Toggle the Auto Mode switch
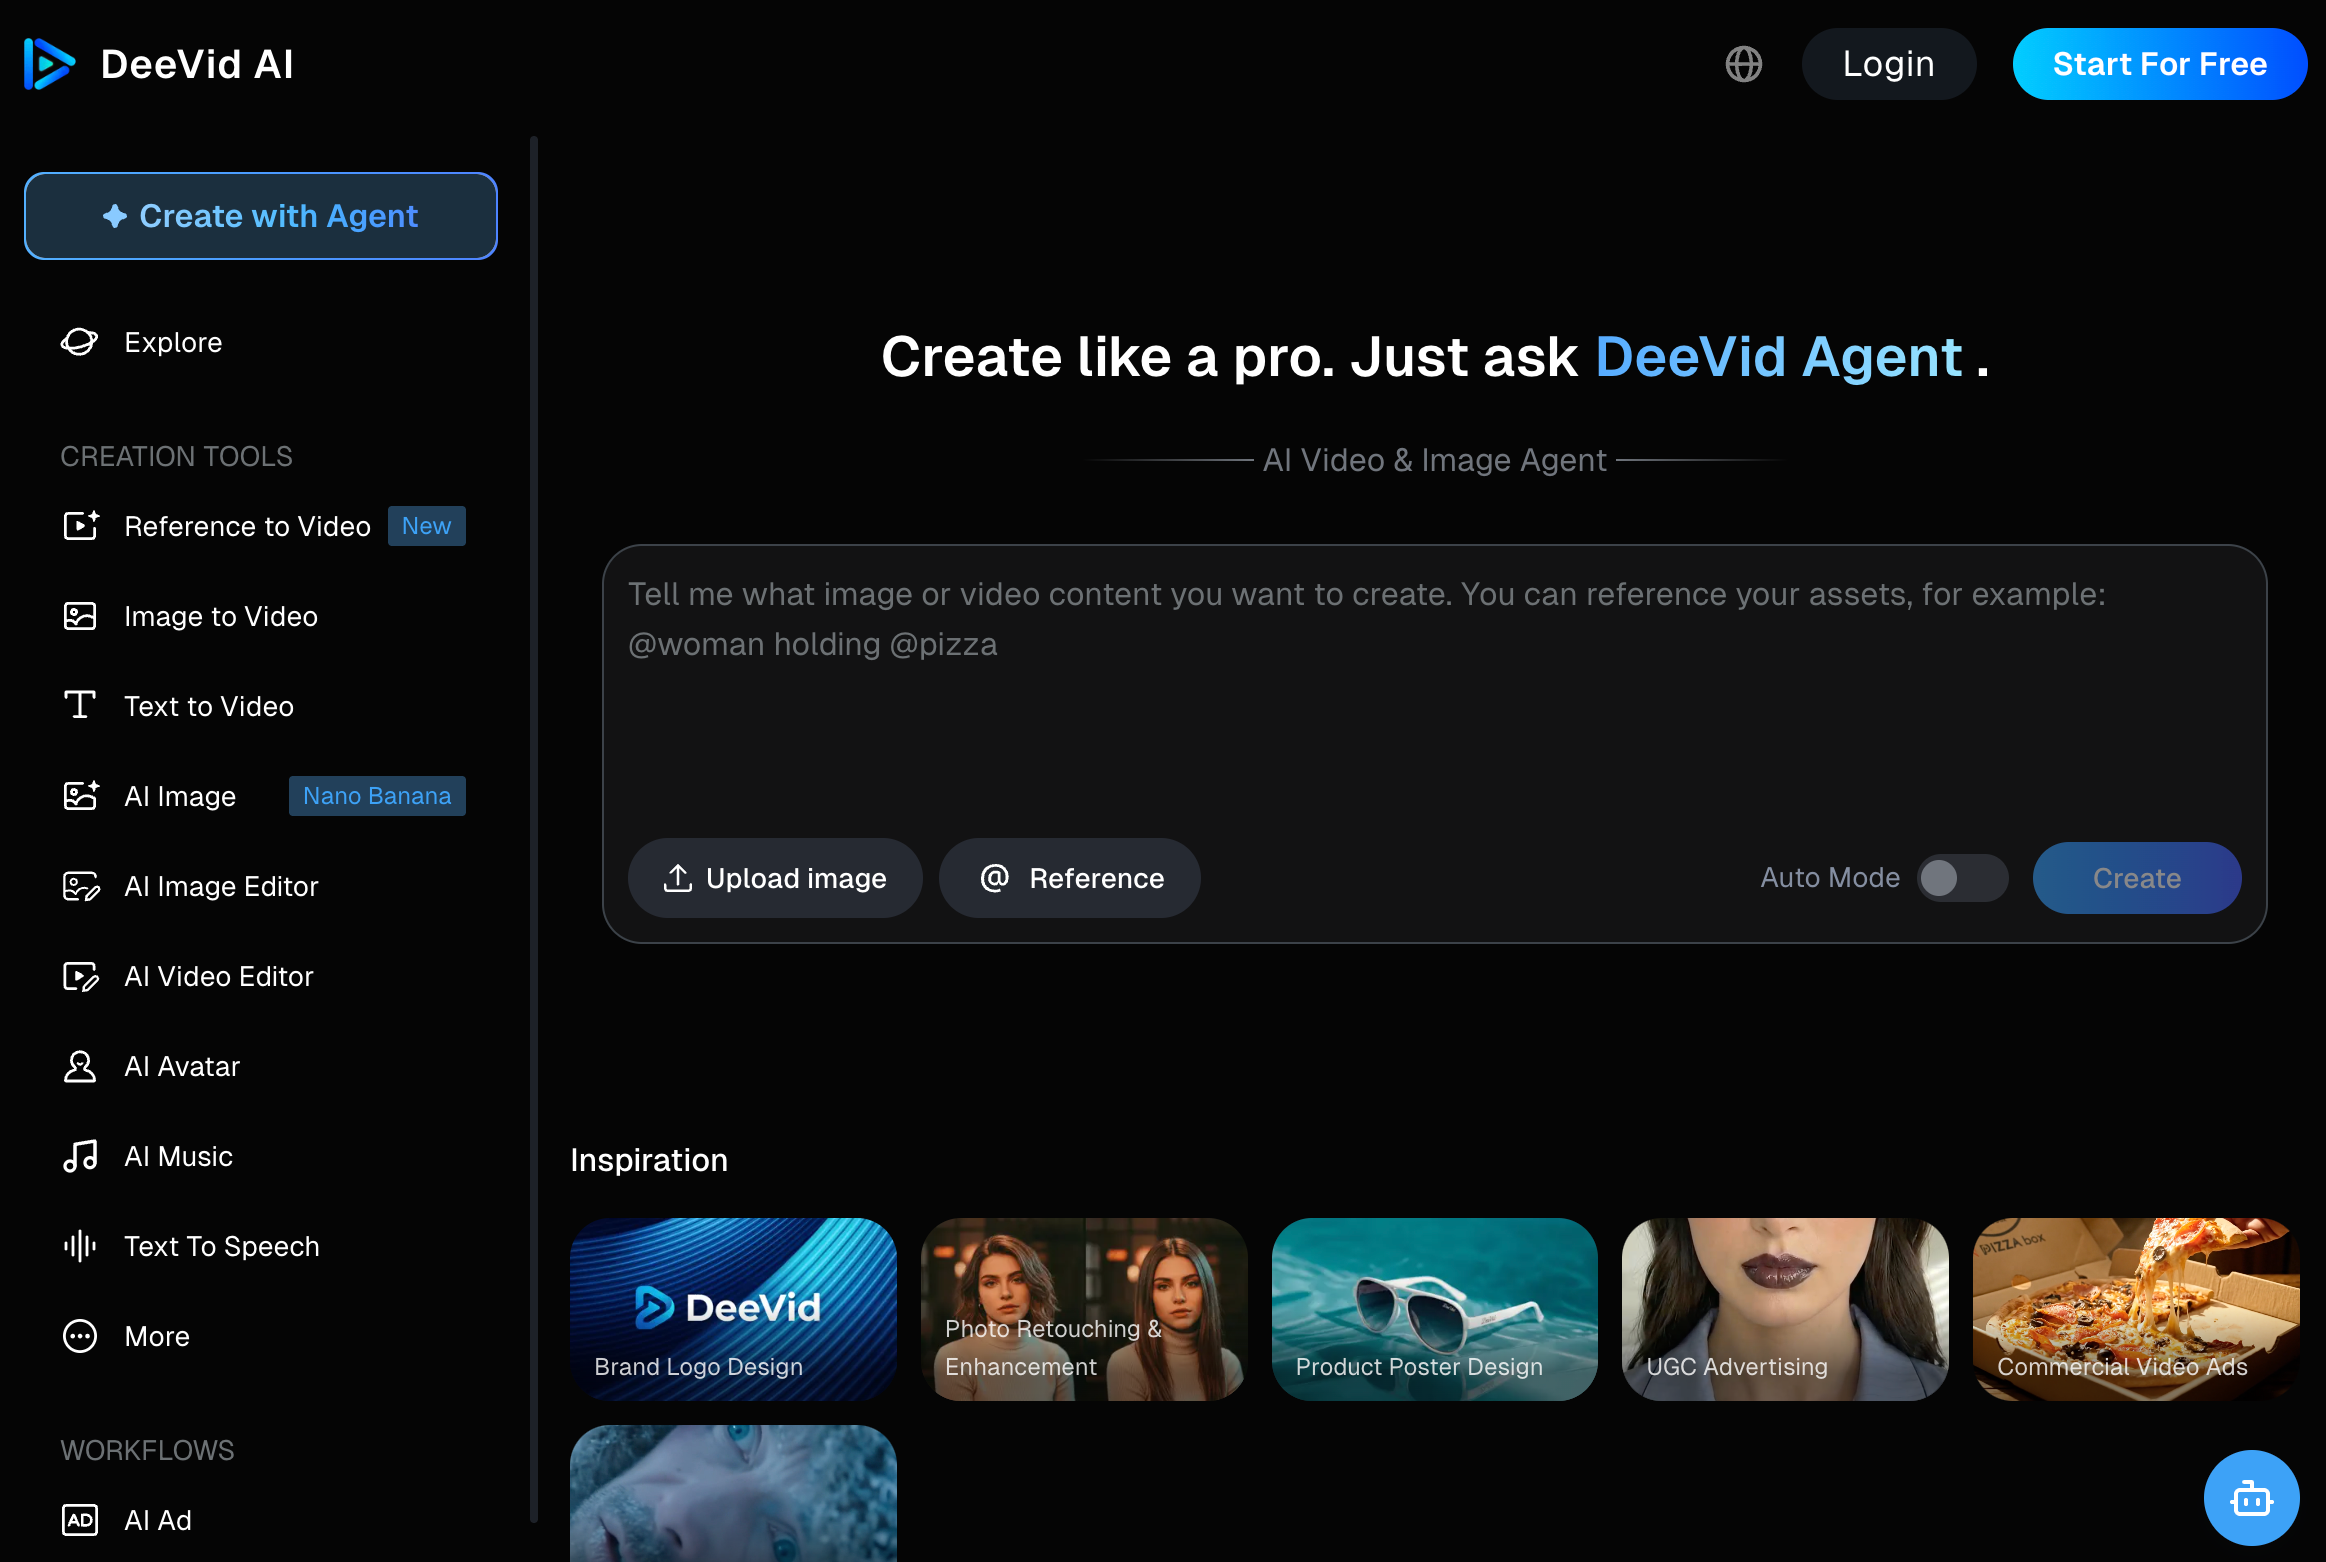 pos(1962,878)
